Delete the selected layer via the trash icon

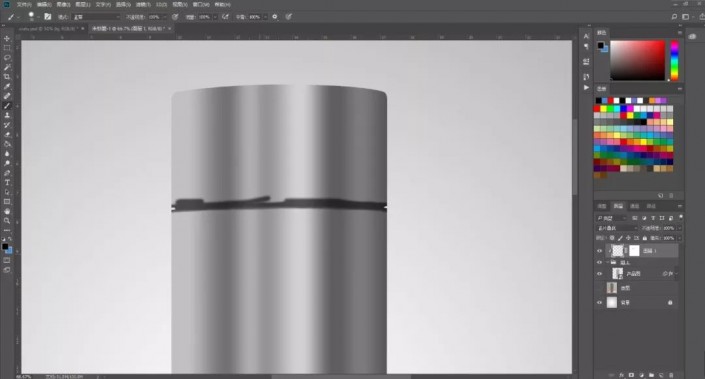click(671, 375)
